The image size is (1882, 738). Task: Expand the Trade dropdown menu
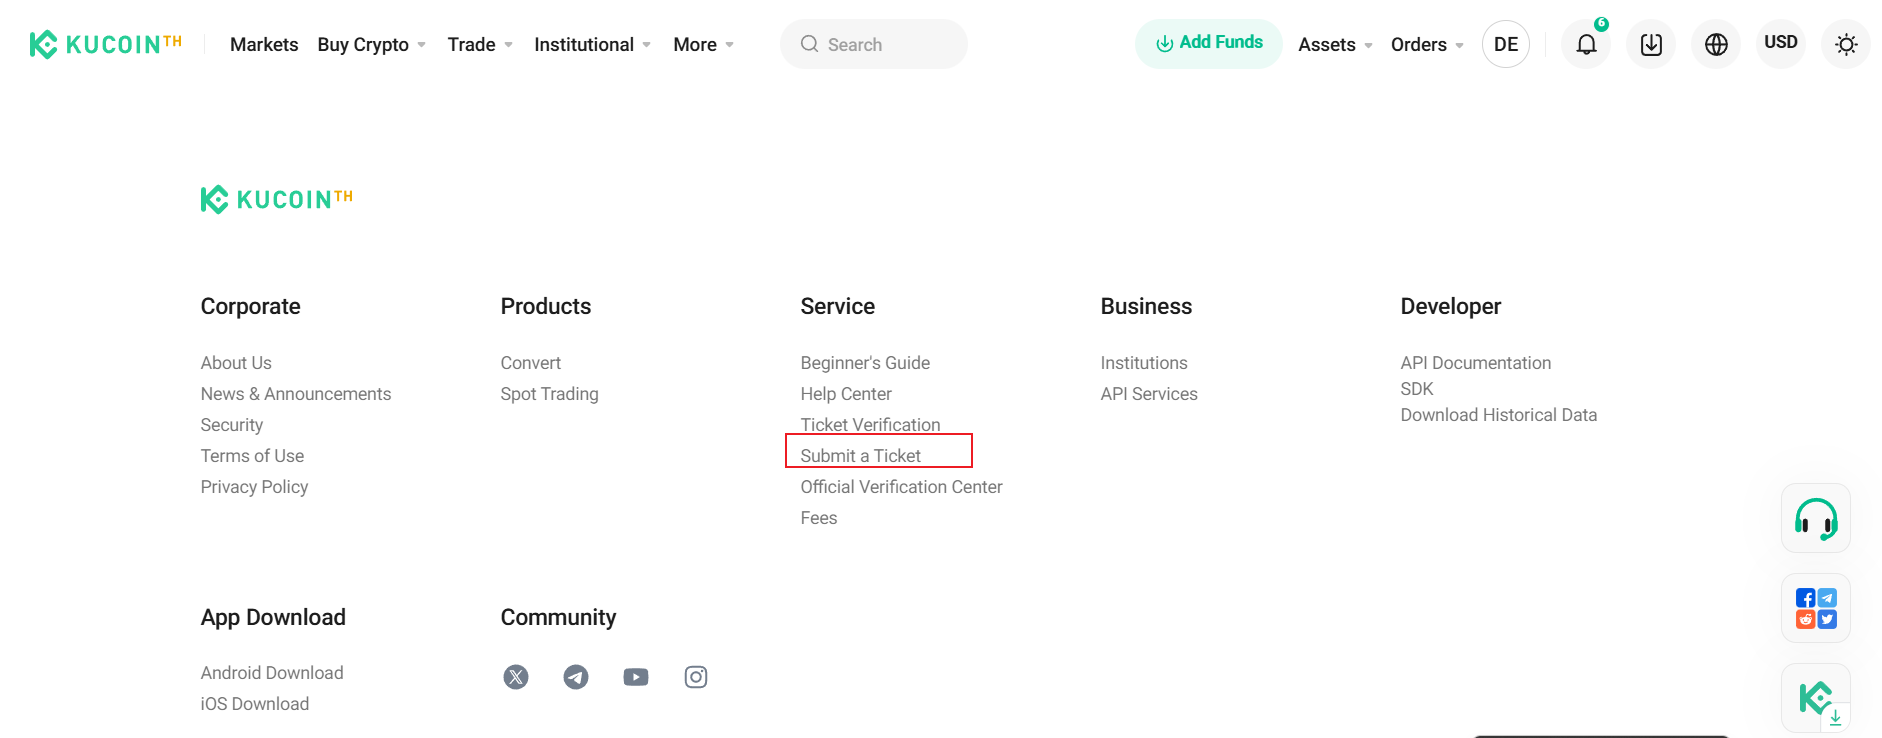tap(480, 45)
